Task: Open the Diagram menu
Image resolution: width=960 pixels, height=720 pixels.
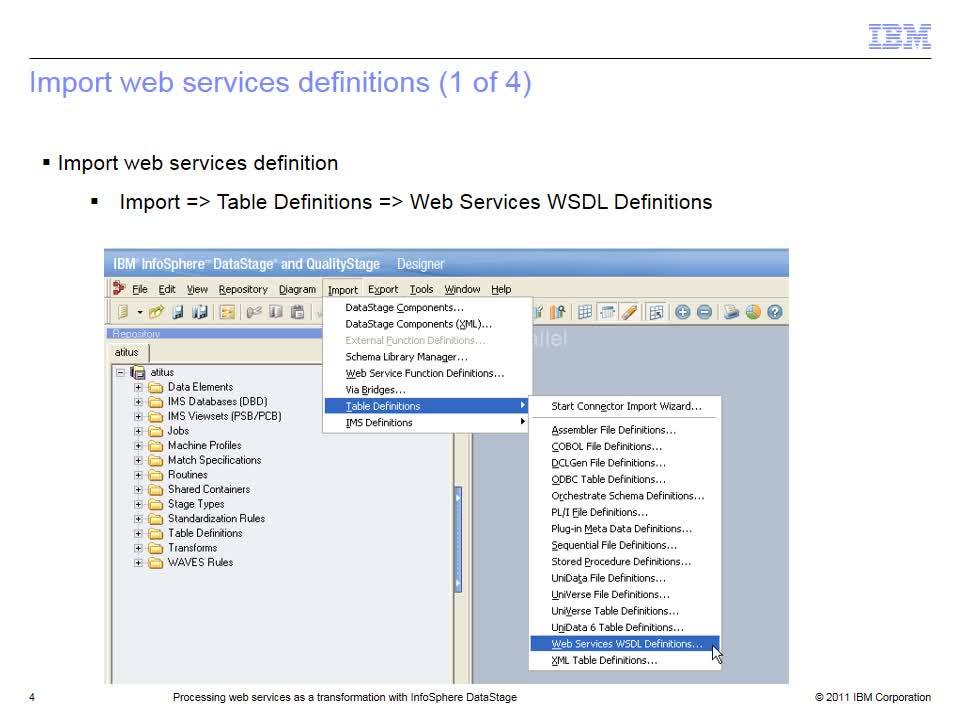Action: (298, 289)
